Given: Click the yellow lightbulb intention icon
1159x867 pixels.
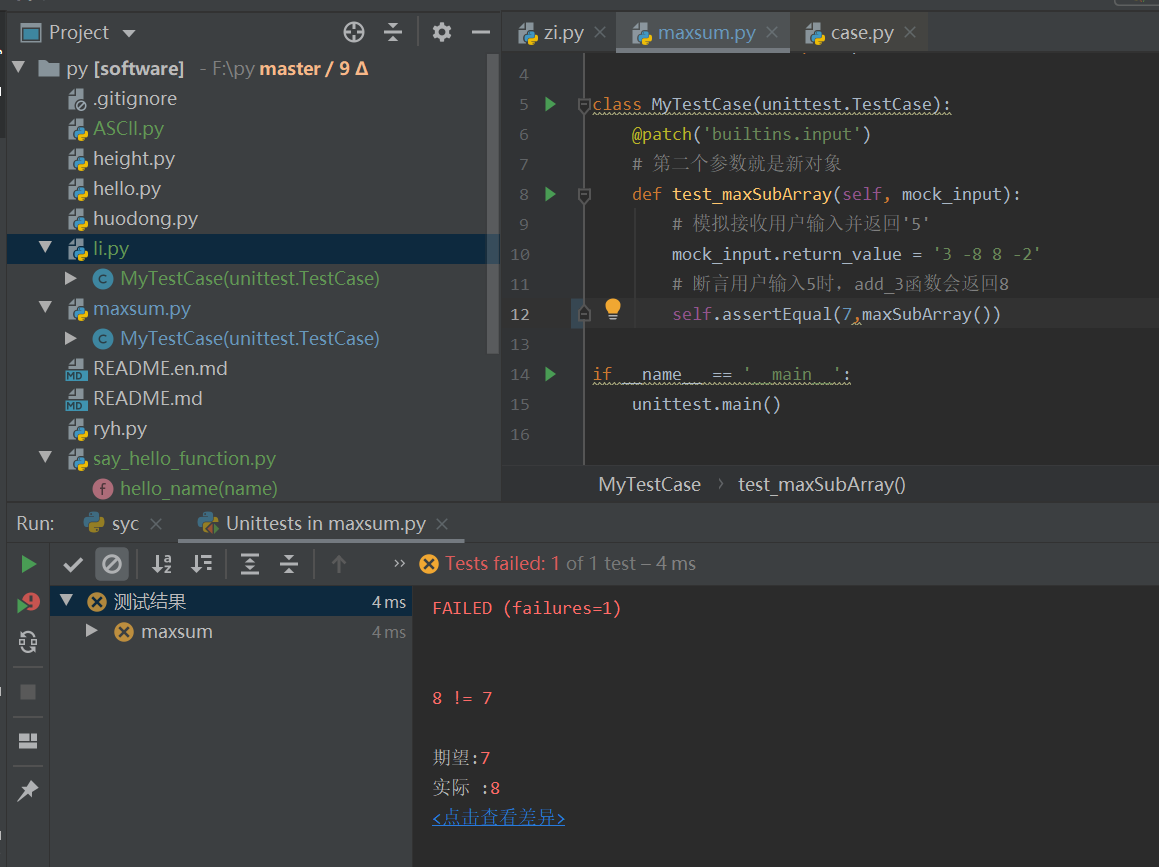Looking at the screenshot, I should point(613,309).
